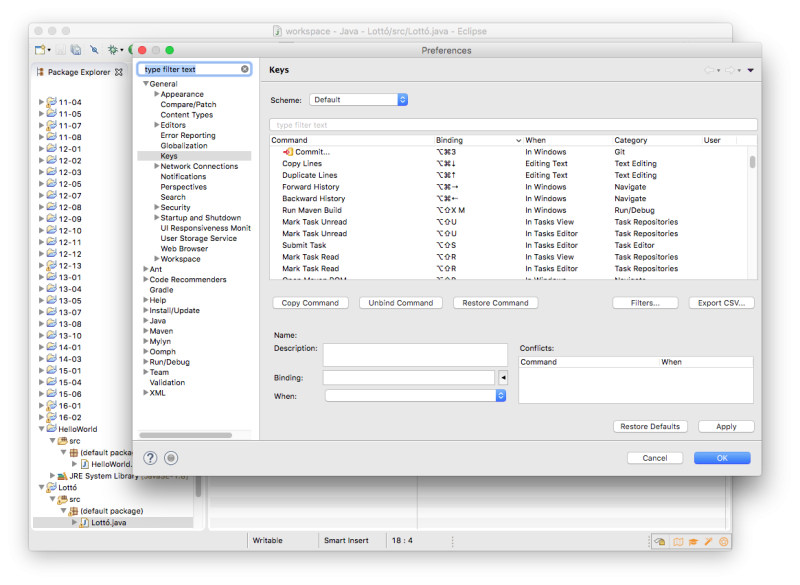Viewport: 800px width, 585px height.
Task: Confirm preferences with OK
Action: pyautogui.click(x=722, y=458)
